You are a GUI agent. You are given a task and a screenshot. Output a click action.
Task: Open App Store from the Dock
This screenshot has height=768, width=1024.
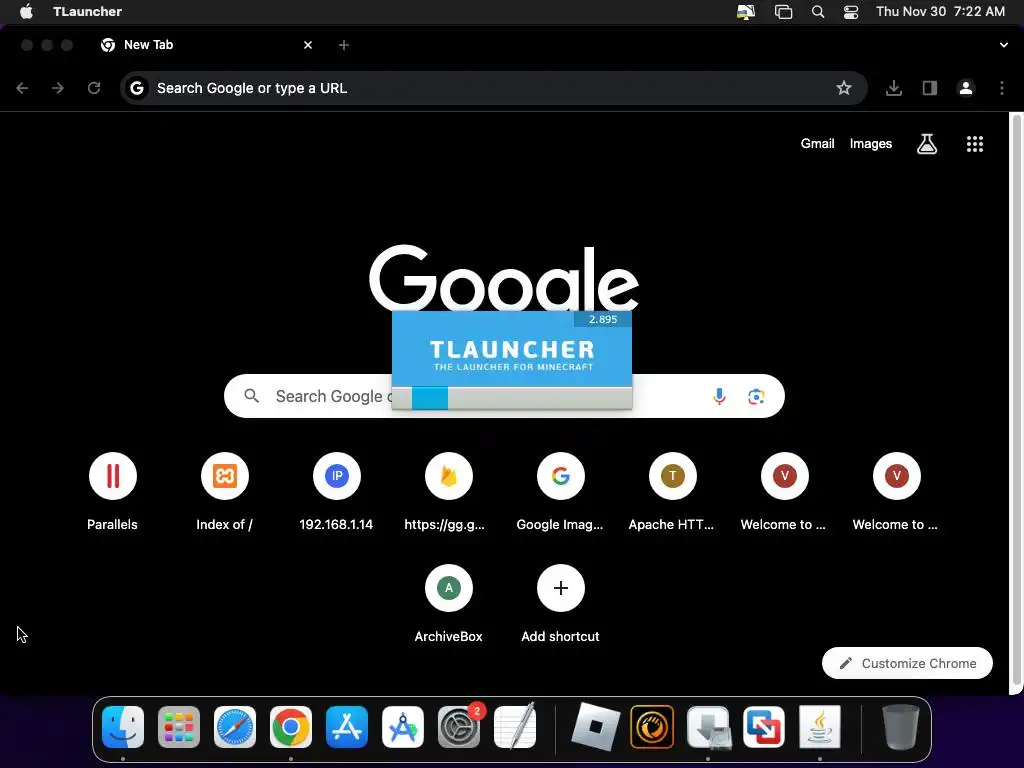coord(347,727)
